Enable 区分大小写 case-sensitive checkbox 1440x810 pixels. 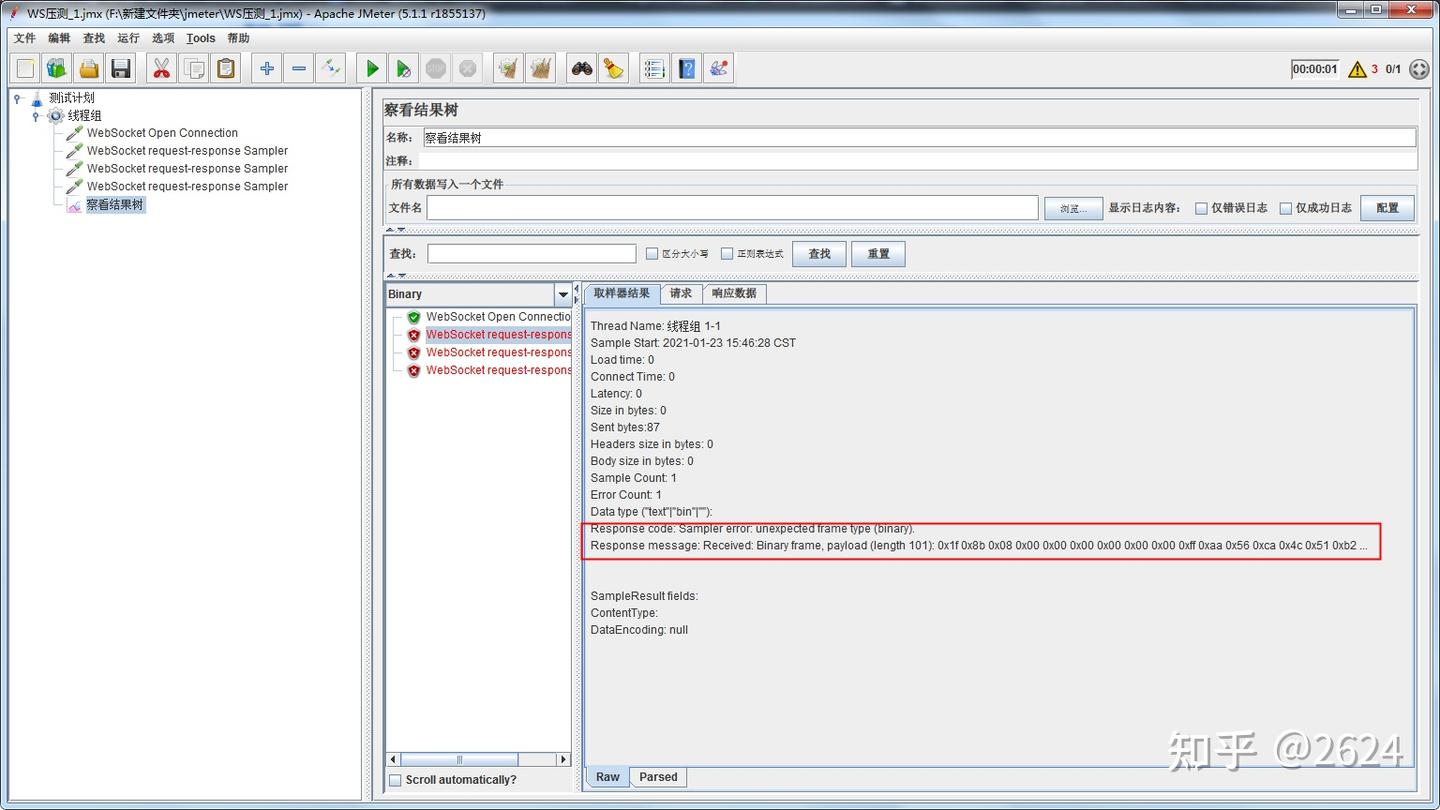point(652,254)
